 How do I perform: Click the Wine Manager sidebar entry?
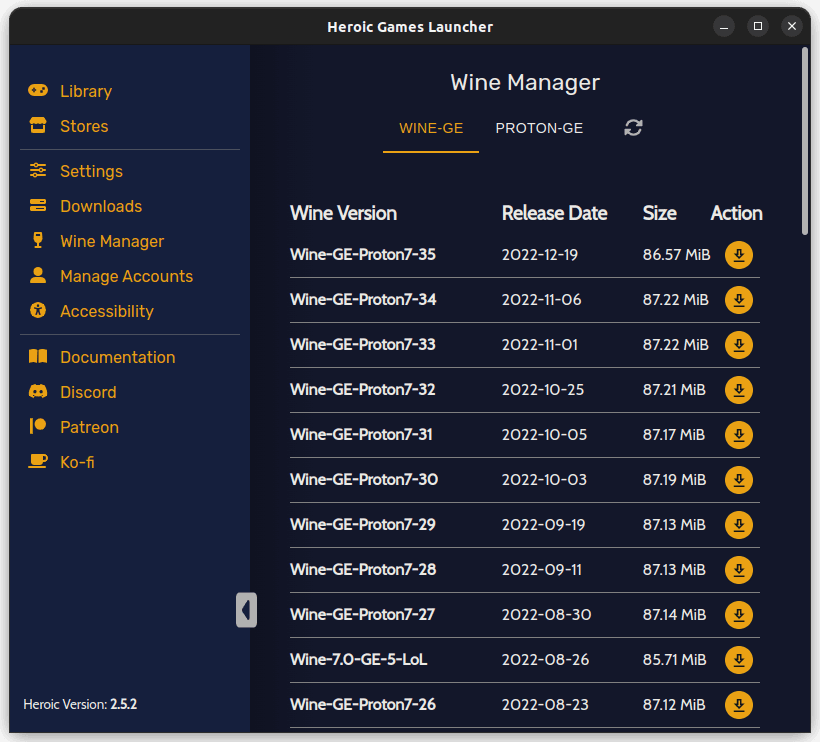[111, 241]
